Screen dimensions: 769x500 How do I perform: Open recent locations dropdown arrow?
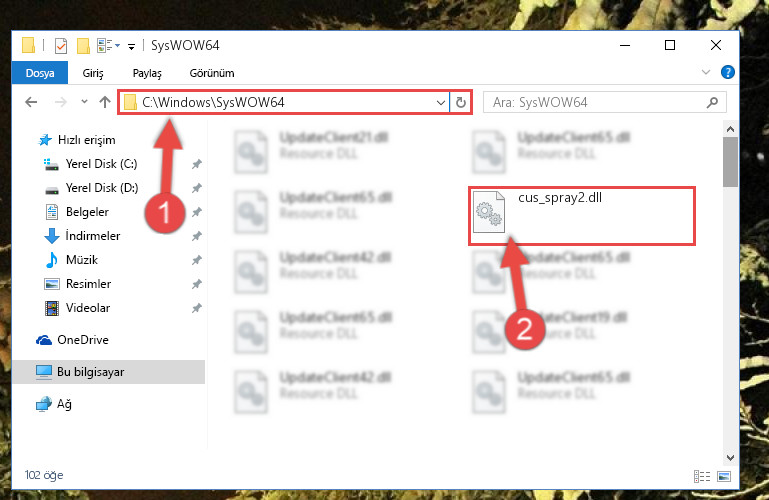tap(84, 101)
